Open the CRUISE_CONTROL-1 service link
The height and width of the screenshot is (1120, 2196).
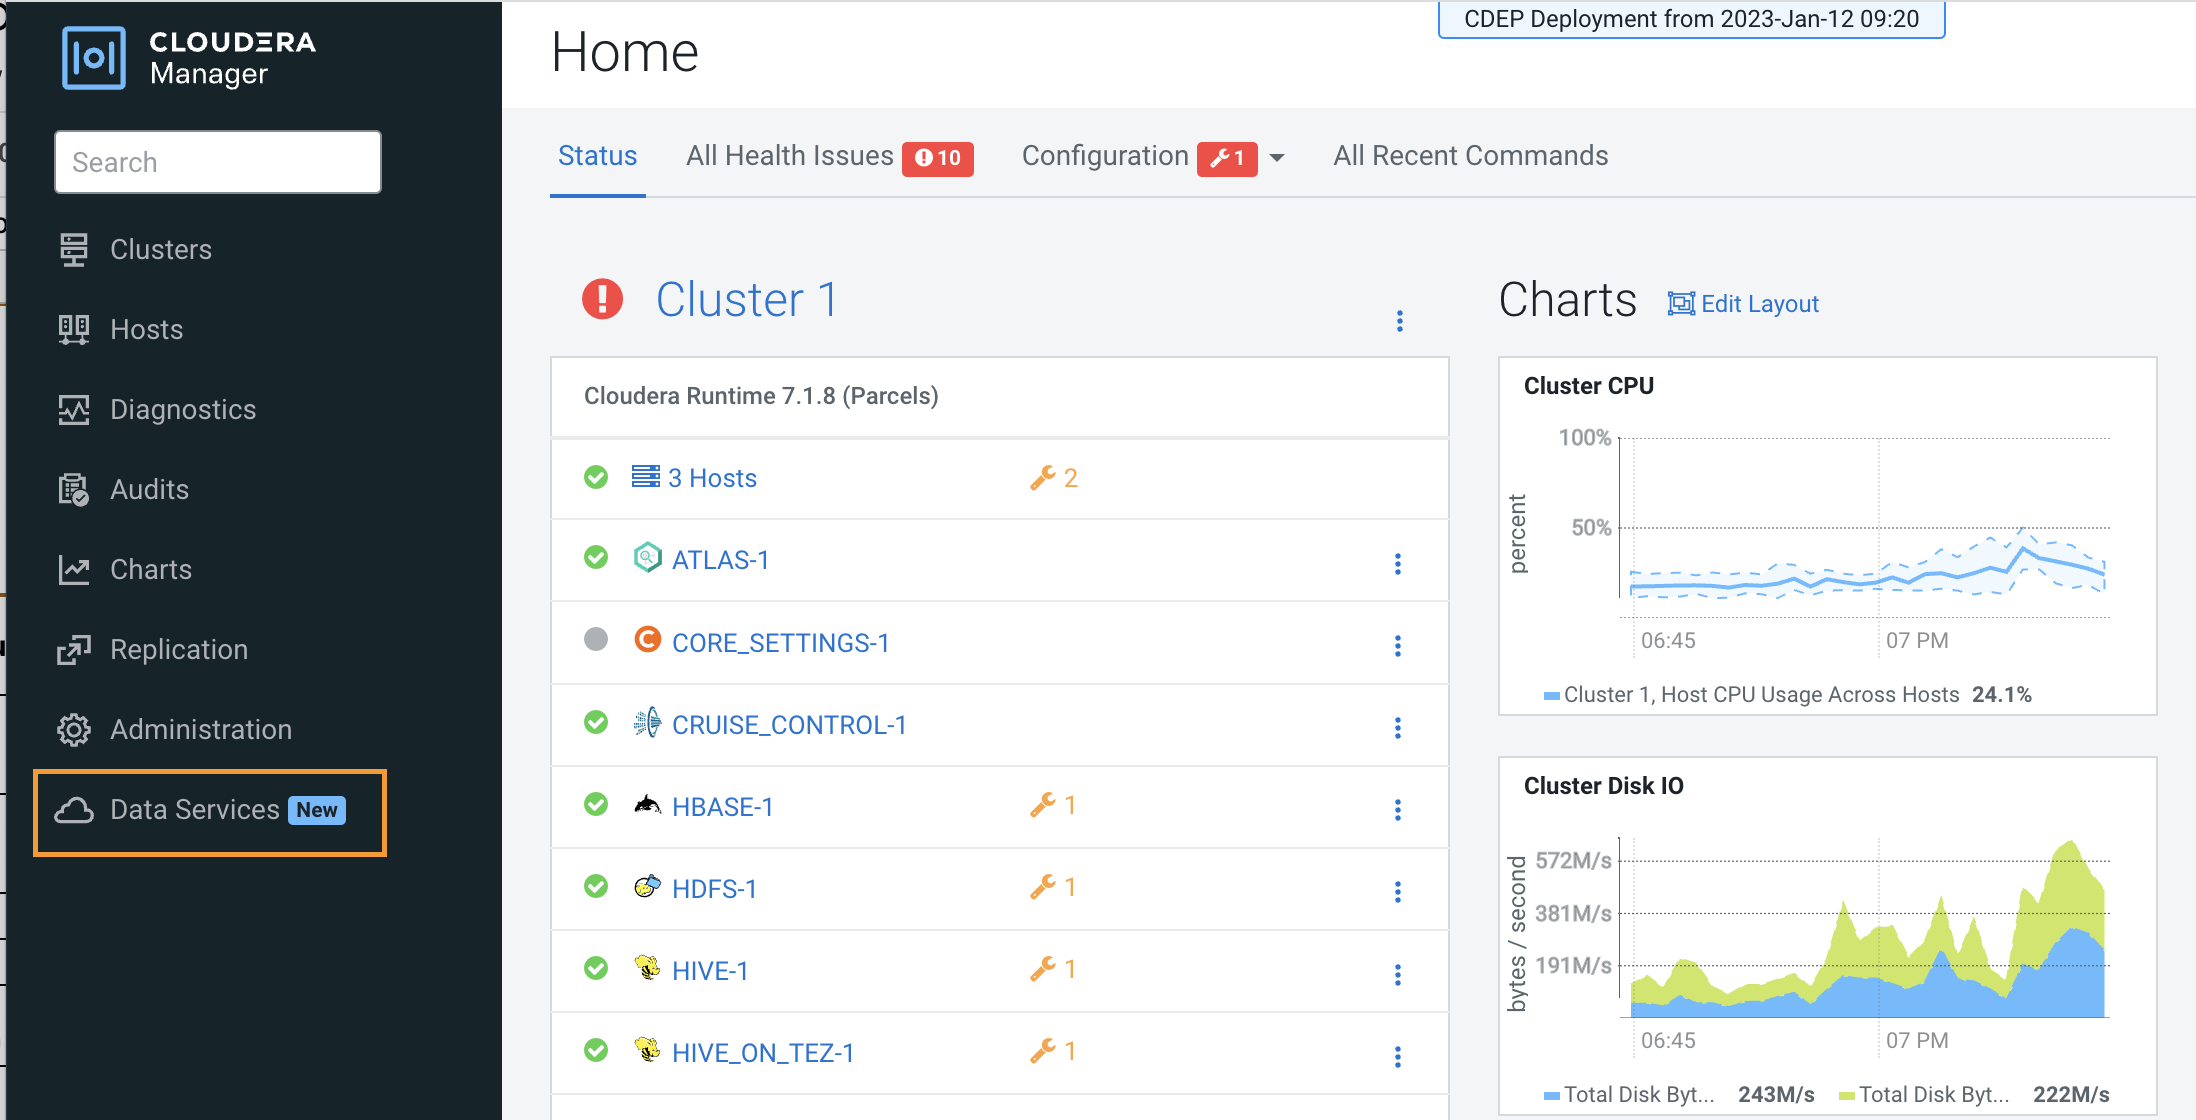[788, 725]
